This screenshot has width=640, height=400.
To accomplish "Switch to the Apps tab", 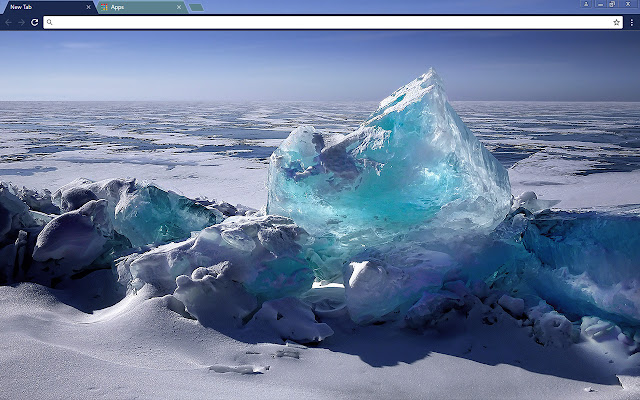I will tap(143, 7).
